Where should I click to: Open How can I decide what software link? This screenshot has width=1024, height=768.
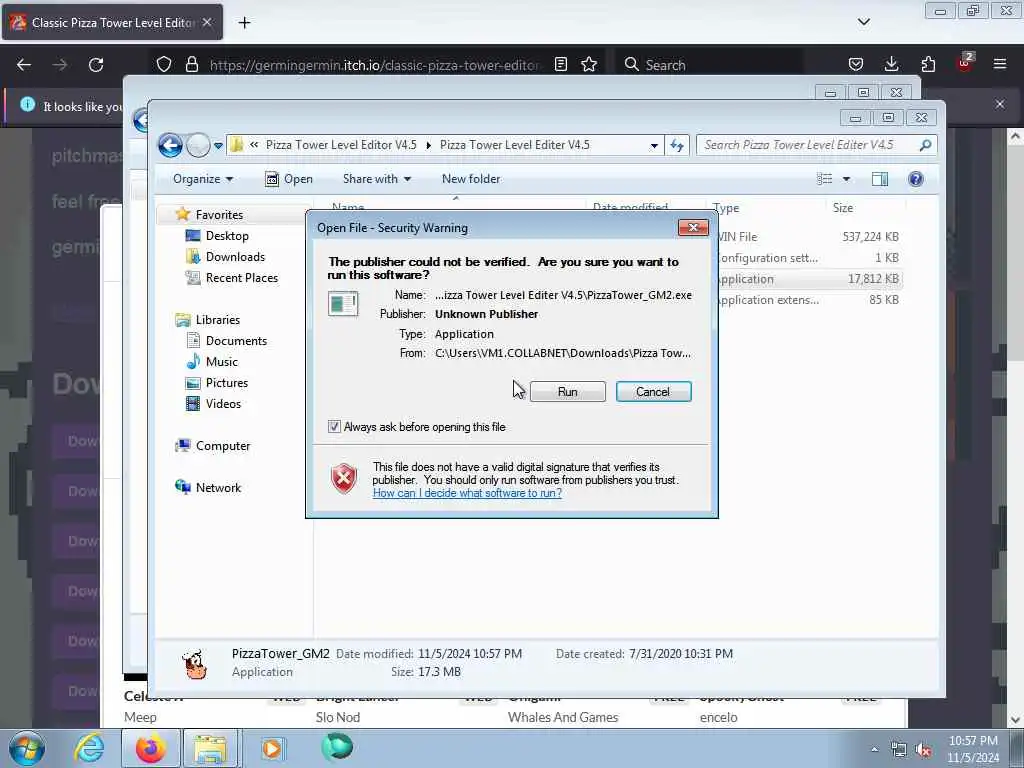(467, 493)
